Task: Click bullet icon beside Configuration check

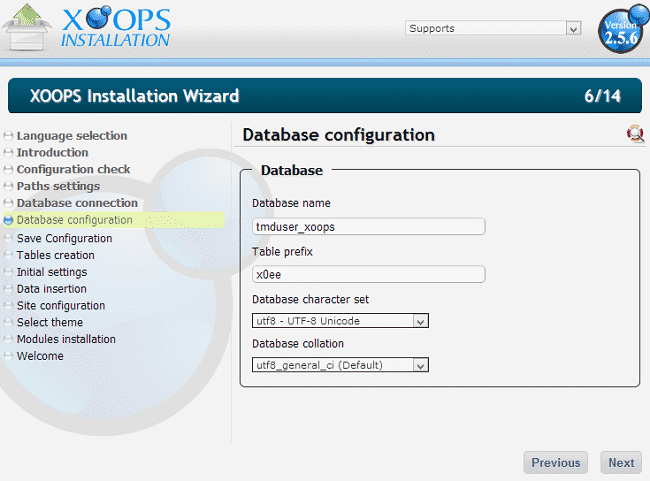Action: (8, 169)
